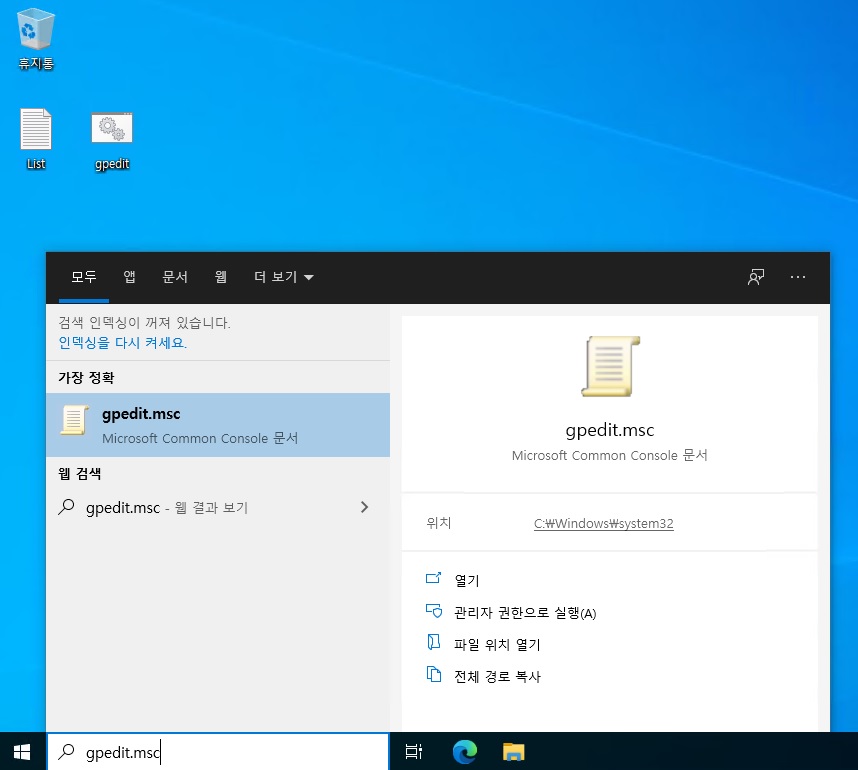Click the file location icon
This screenshot has height=770, width=858.
(433, 642)
